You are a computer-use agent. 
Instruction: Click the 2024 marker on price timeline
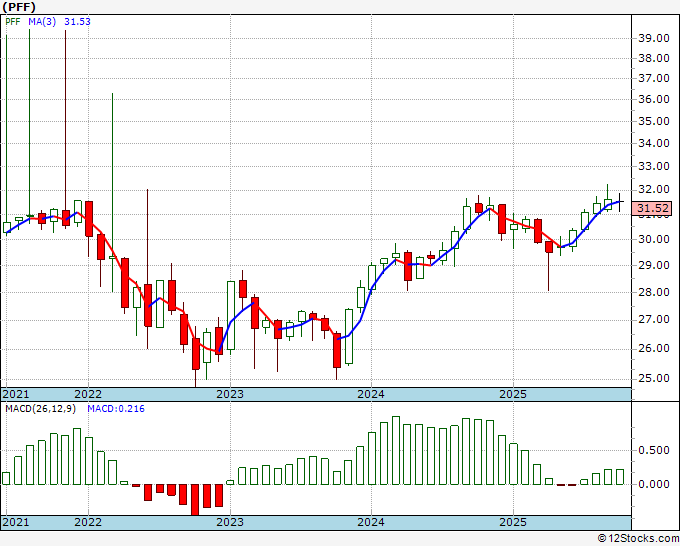coord(371,394)
